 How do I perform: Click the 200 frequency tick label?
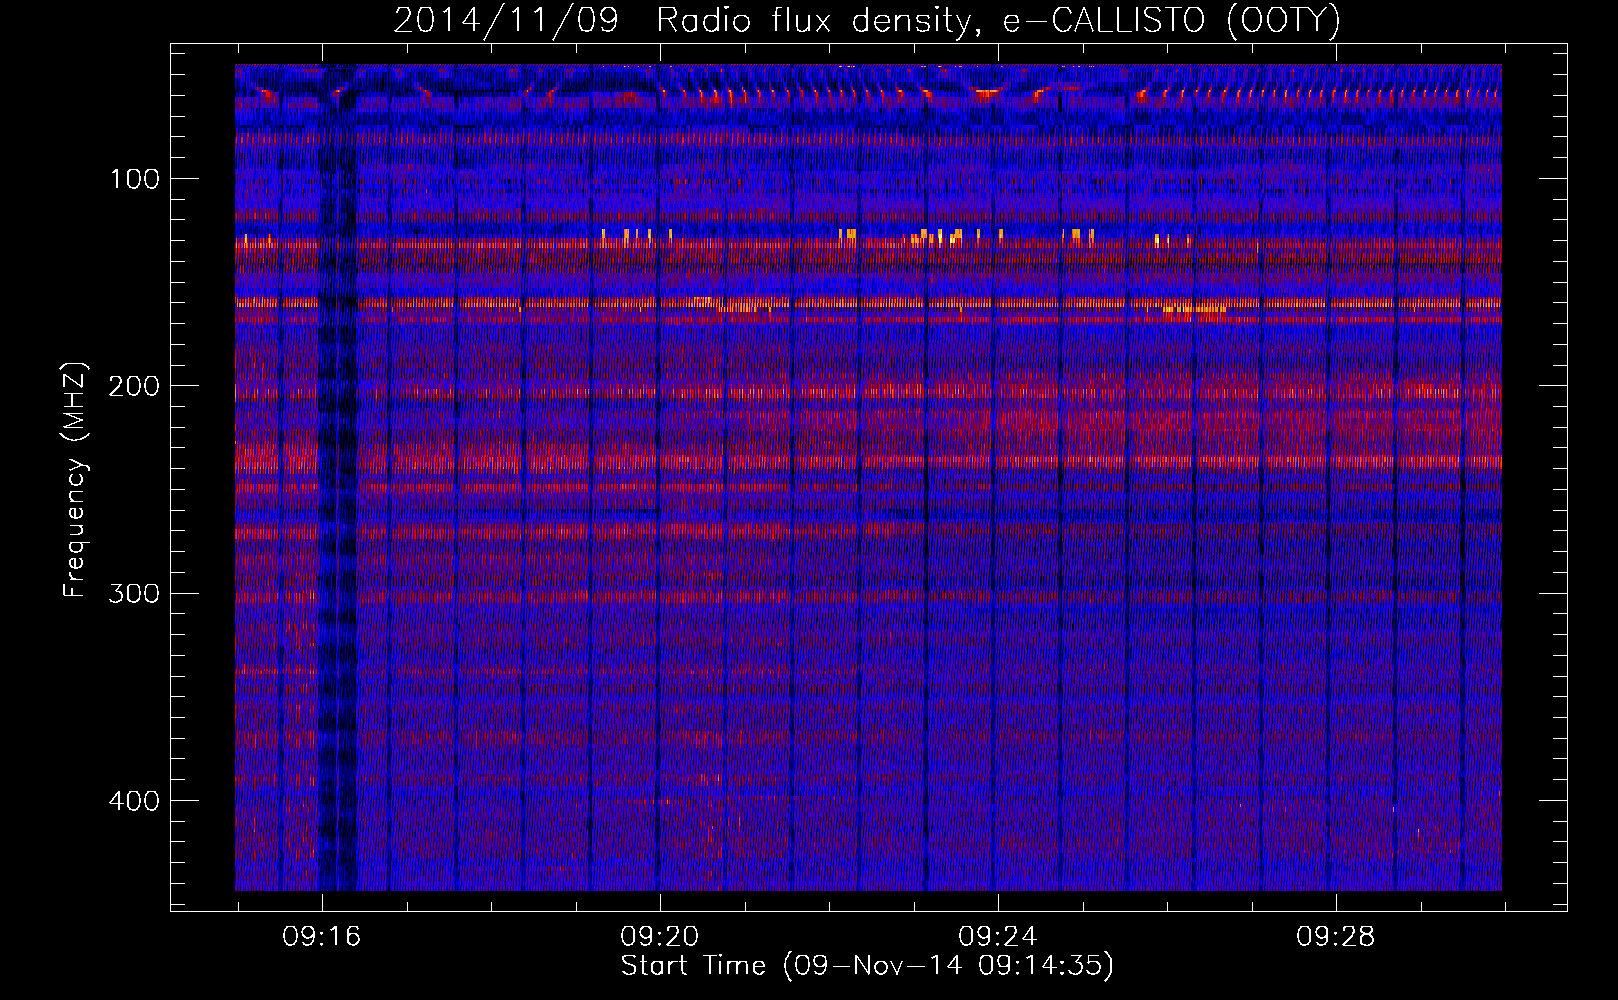[x=135, y=386]
